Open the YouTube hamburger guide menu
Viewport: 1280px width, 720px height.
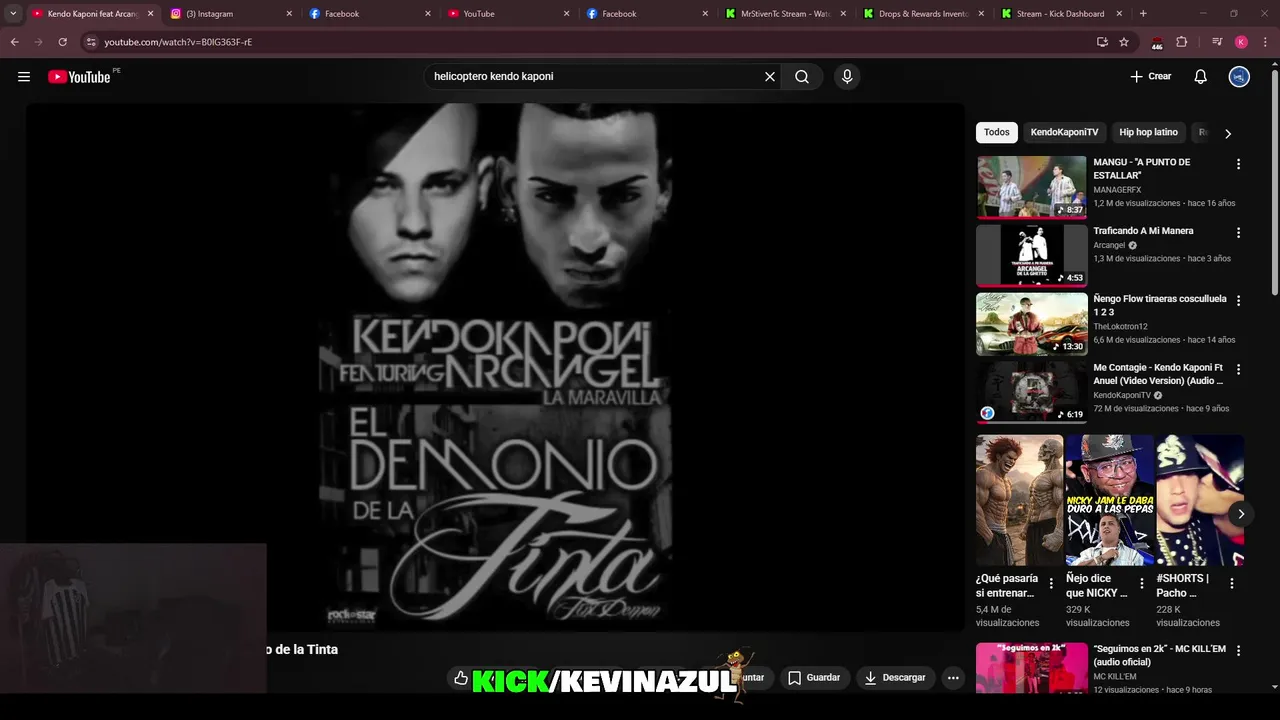pos(24,77)
